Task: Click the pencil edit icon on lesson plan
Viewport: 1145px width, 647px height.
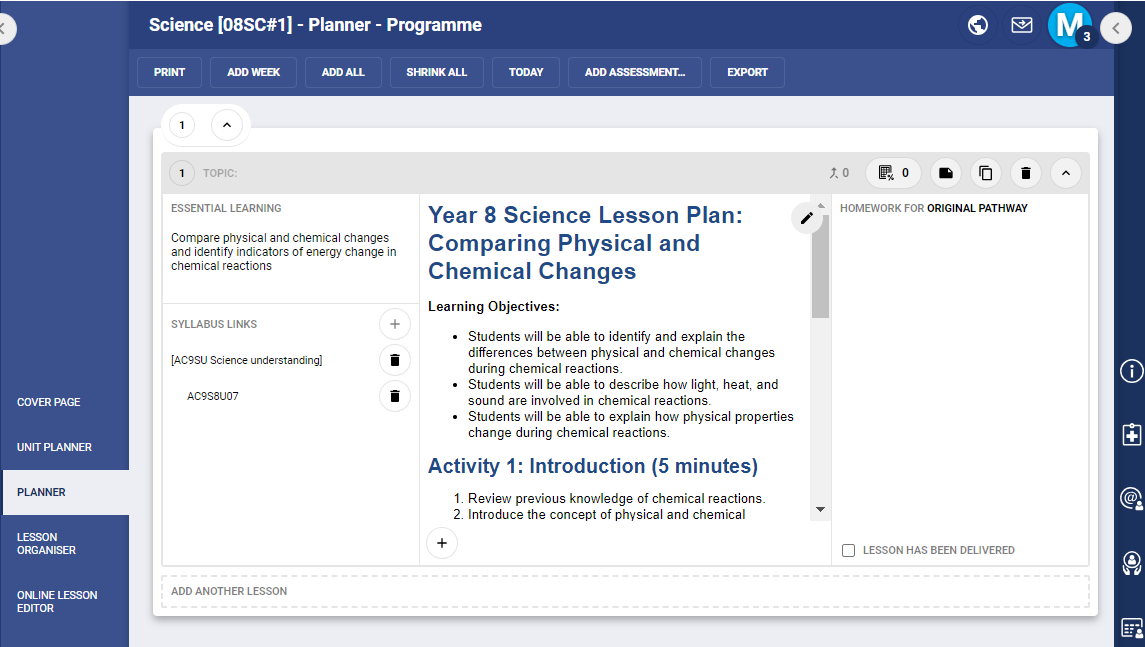Action: pyautogui.click(x=807, y=218)
